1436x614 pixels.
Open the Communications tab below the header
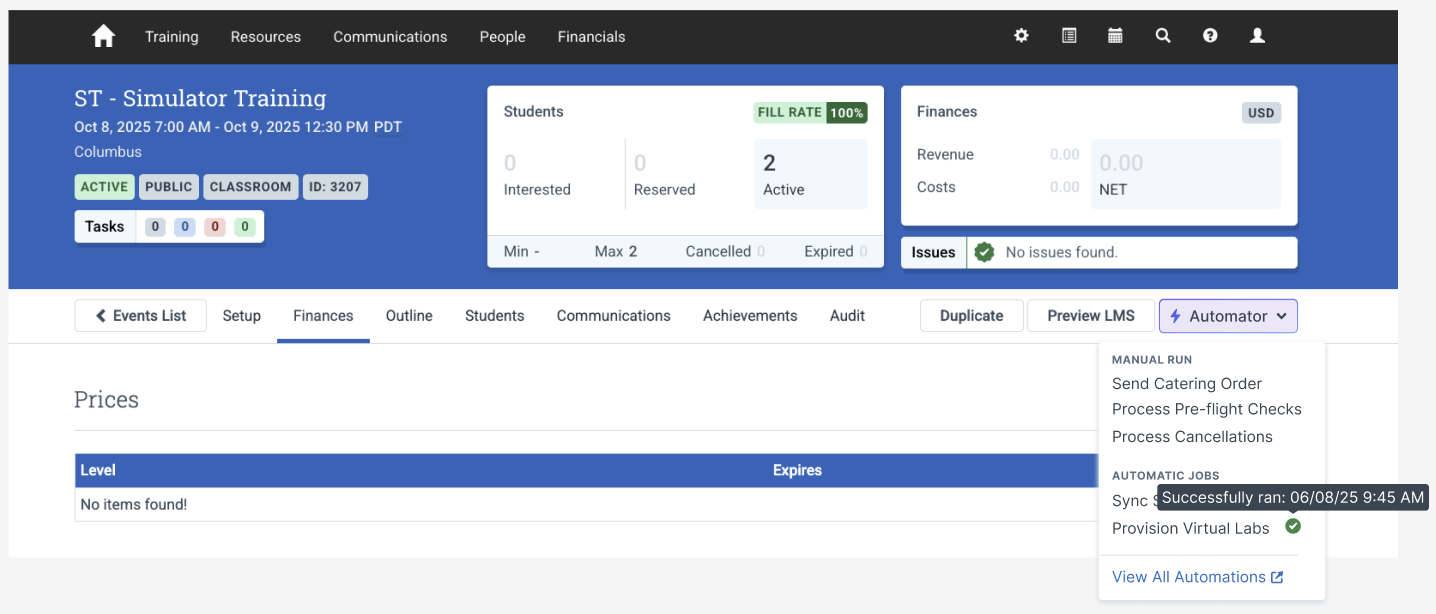pos(613,316)
